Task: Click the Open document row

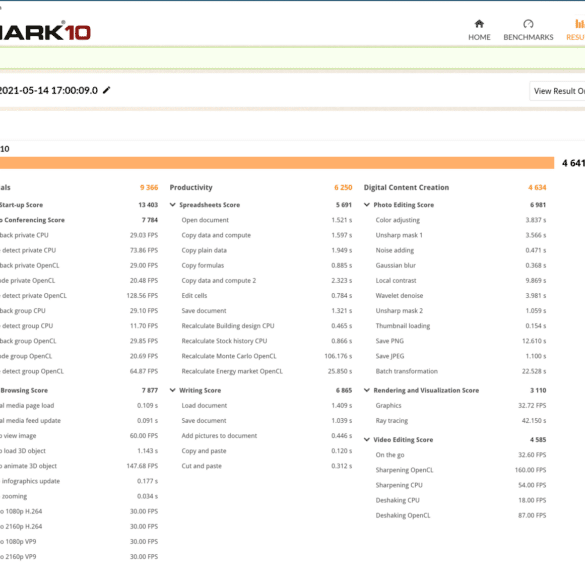Action: tap(267, 220)
